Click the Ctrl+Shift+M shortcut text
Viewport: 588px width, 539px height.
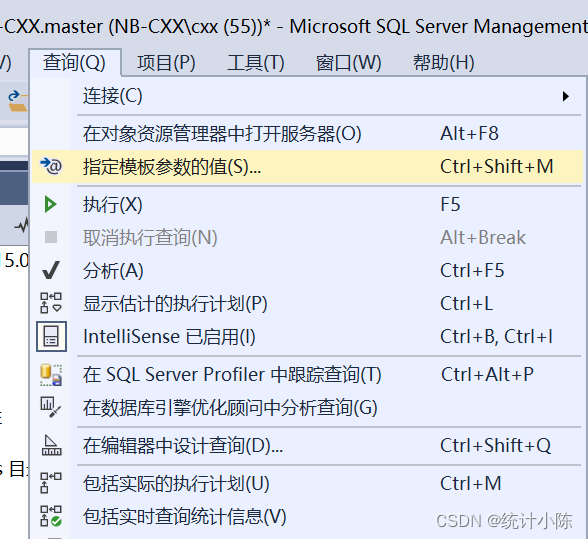(497, 167)
